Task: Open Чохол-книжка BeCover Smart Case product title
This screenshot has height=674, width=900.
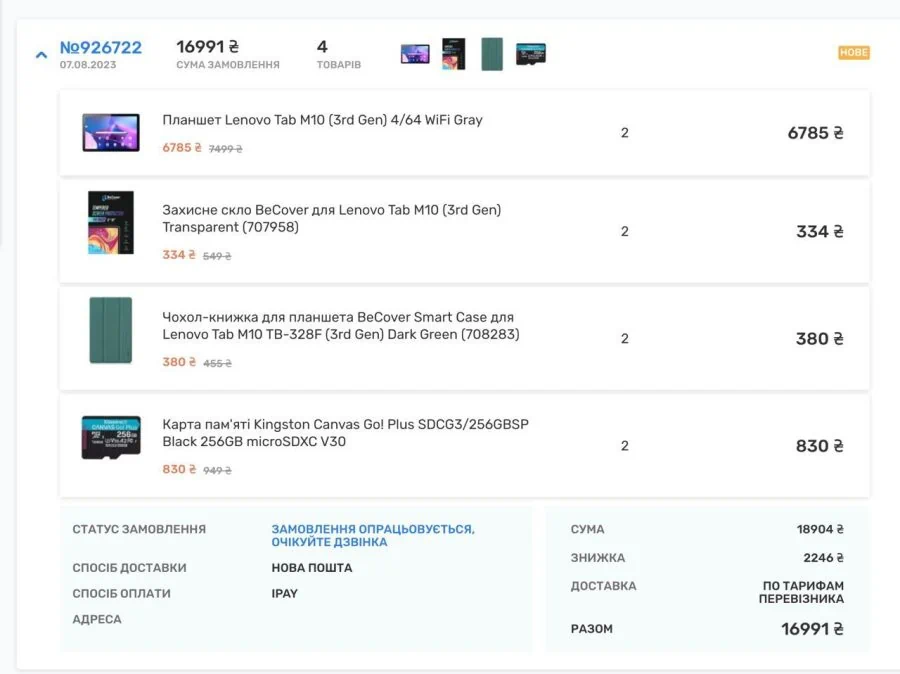Action: [x=341, y=326]
